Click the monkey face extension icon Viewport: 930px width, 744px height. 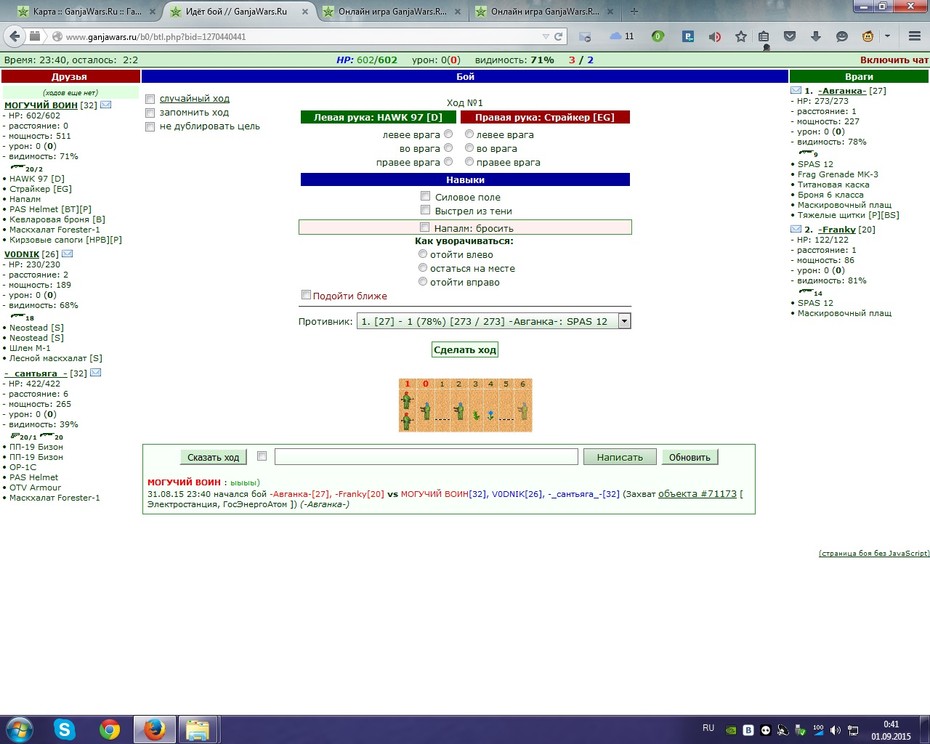[868, 36]
